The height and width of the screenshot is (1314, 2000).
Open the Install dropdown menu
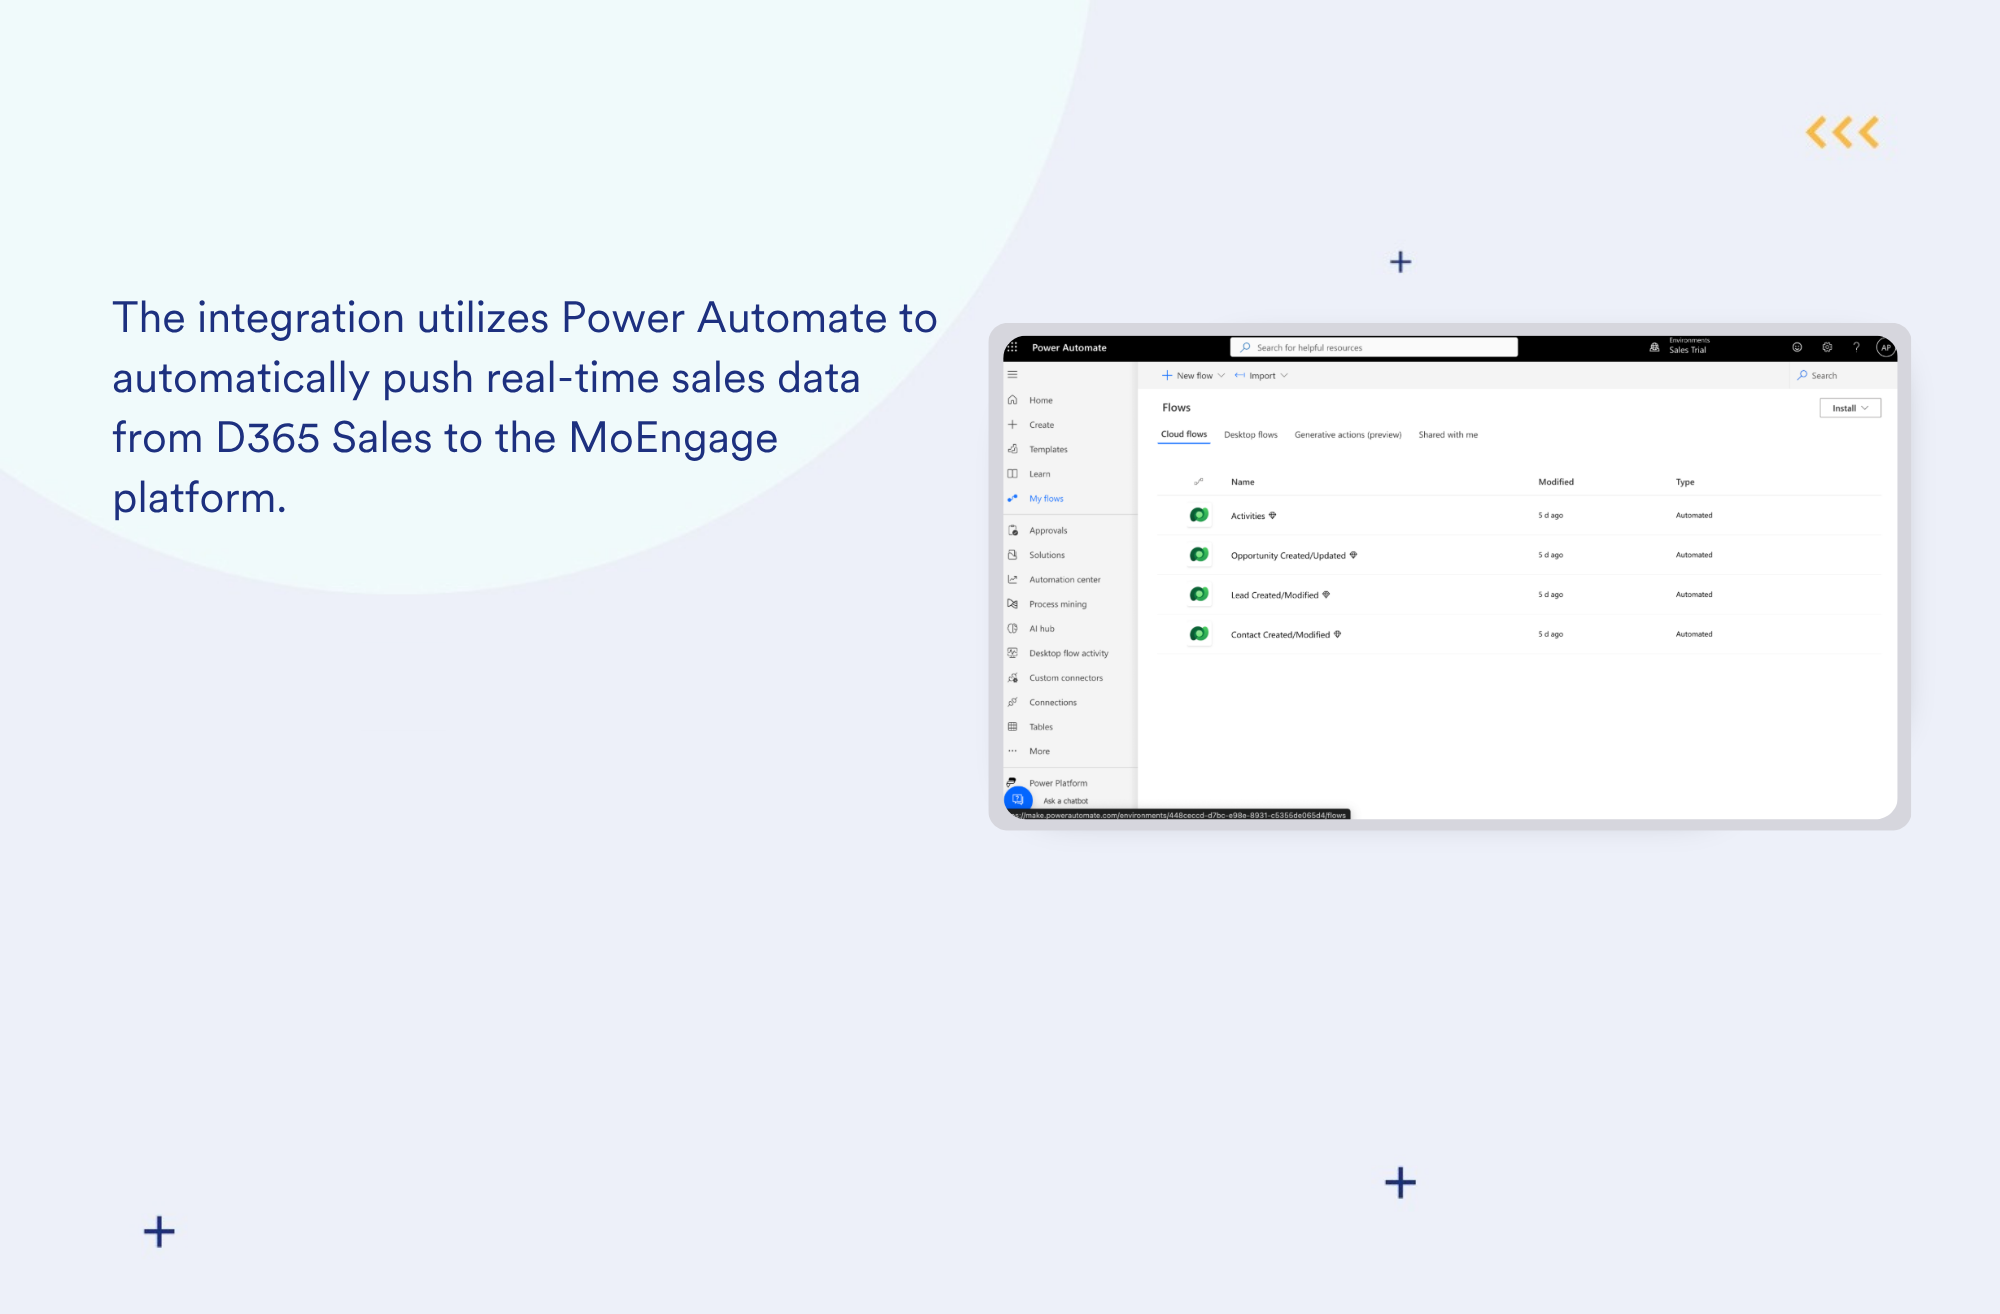pyautogui.click(x=1849, y=407)
